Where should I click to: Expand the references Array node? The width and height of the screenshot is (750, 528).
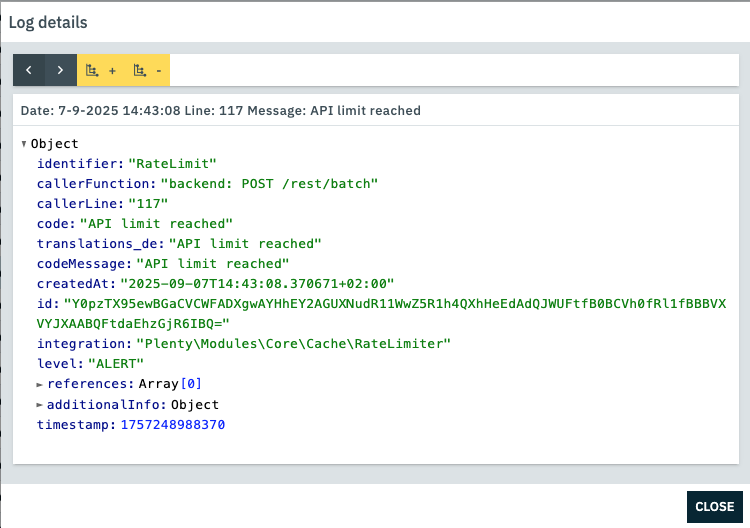point(40,384)
